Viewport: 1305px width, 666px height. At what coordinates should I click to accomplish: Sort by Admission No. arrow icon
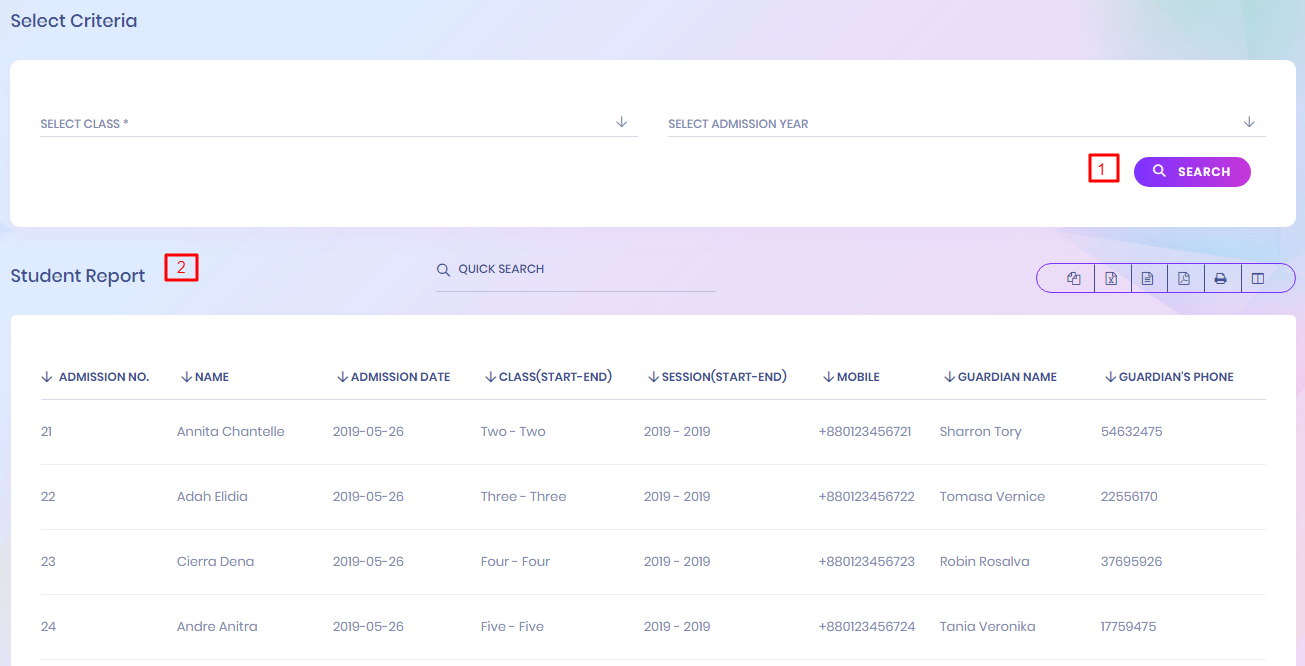point(46,377)
